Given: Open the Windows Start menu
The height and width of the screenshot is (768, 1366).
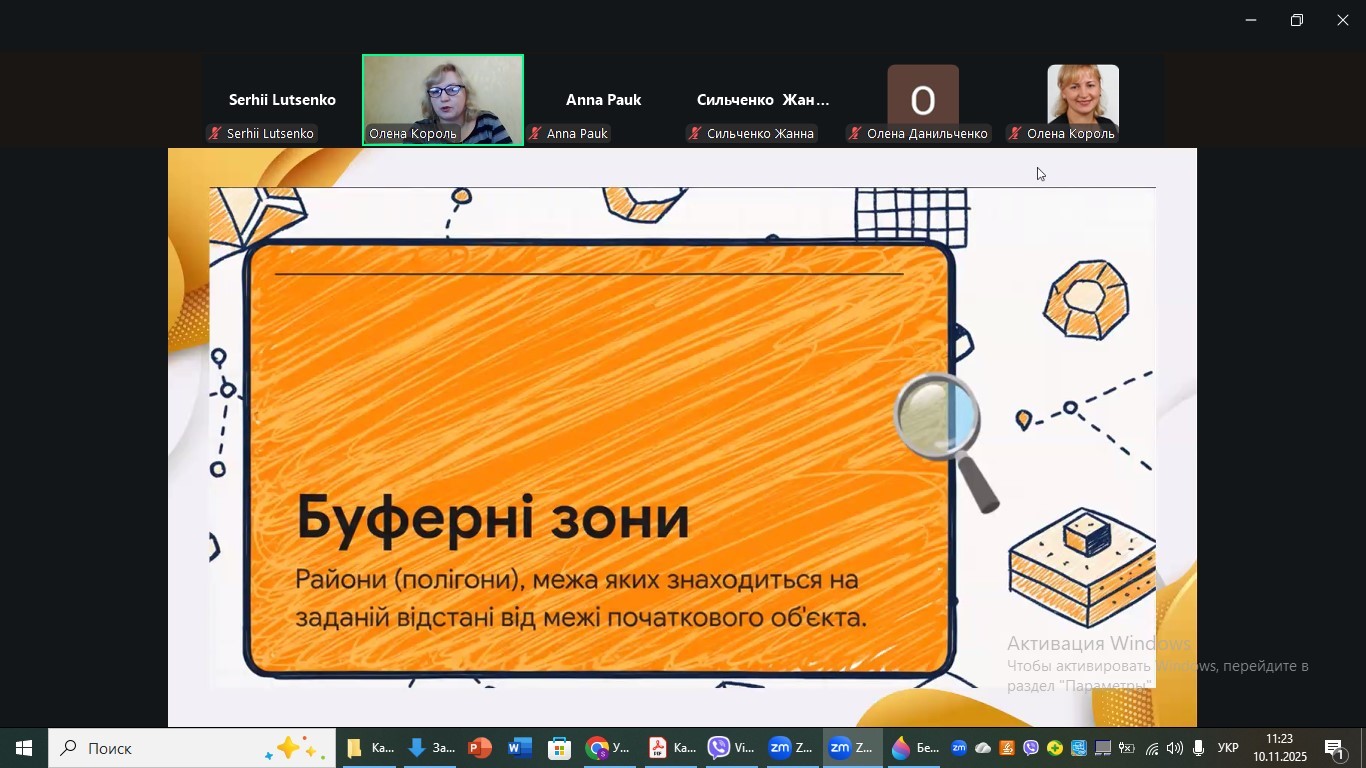Looking at the screenshot, I should coord(23,748).
